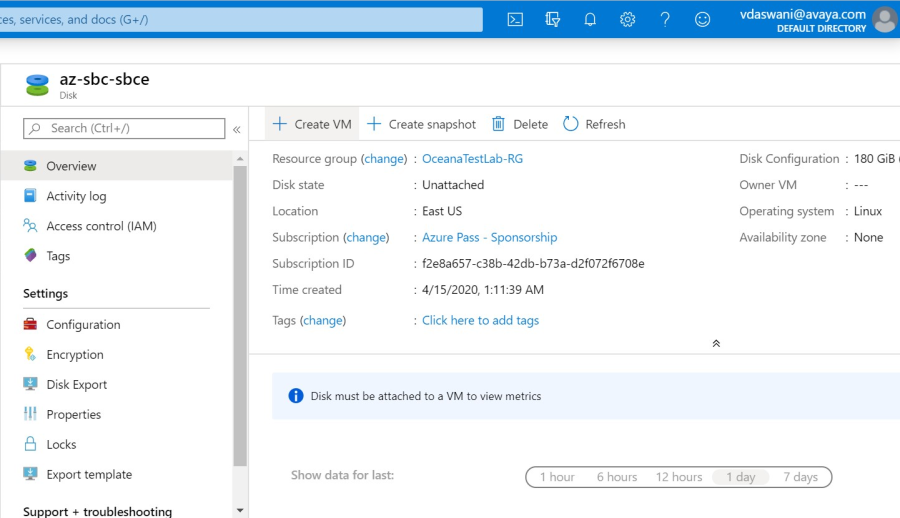Click the blue info icon in metrics notice
Image resolution: width=900 pixels, height=518 pixels.
pyautogui.click(x=296, y=396)
